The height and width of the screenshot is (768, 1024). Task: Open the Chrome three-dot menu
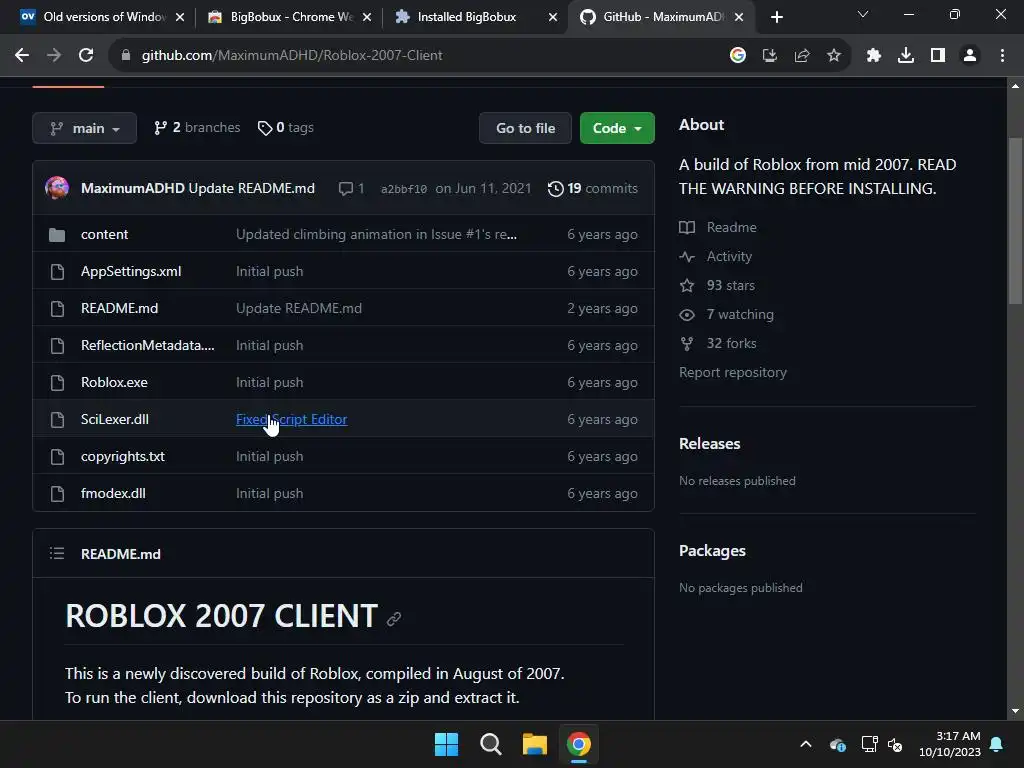[1002, 56]
